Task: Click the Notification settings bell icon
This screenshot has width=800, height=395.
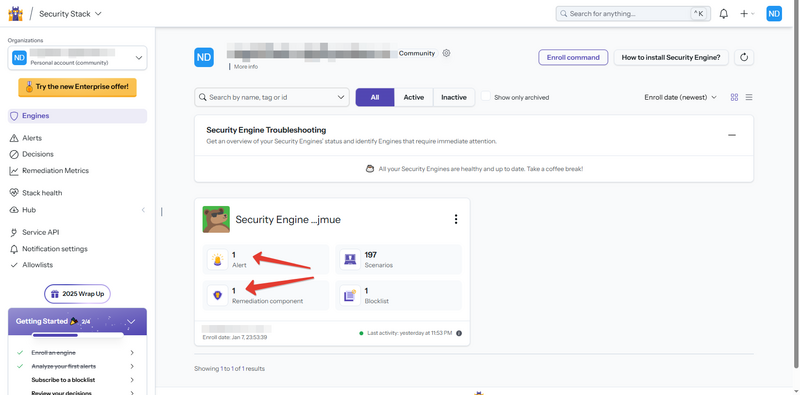Action: [14, 249]
